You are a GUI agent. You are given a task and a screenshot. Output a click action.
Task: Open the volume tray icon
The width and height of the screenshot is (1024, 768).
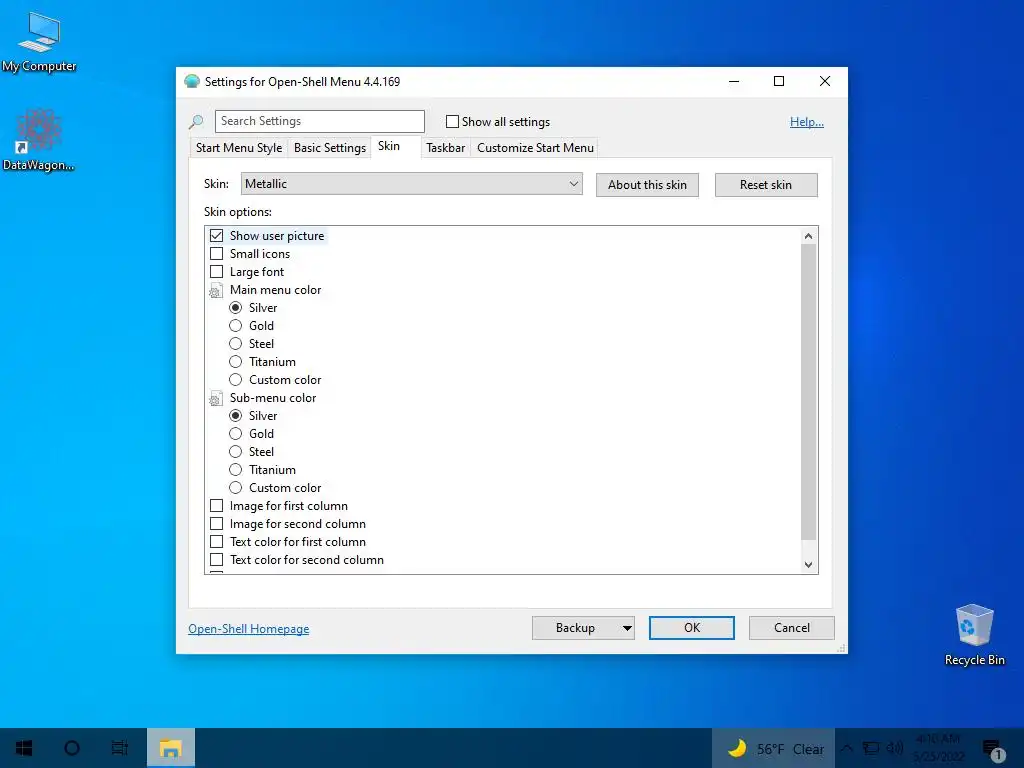click(x=895, y=748)
